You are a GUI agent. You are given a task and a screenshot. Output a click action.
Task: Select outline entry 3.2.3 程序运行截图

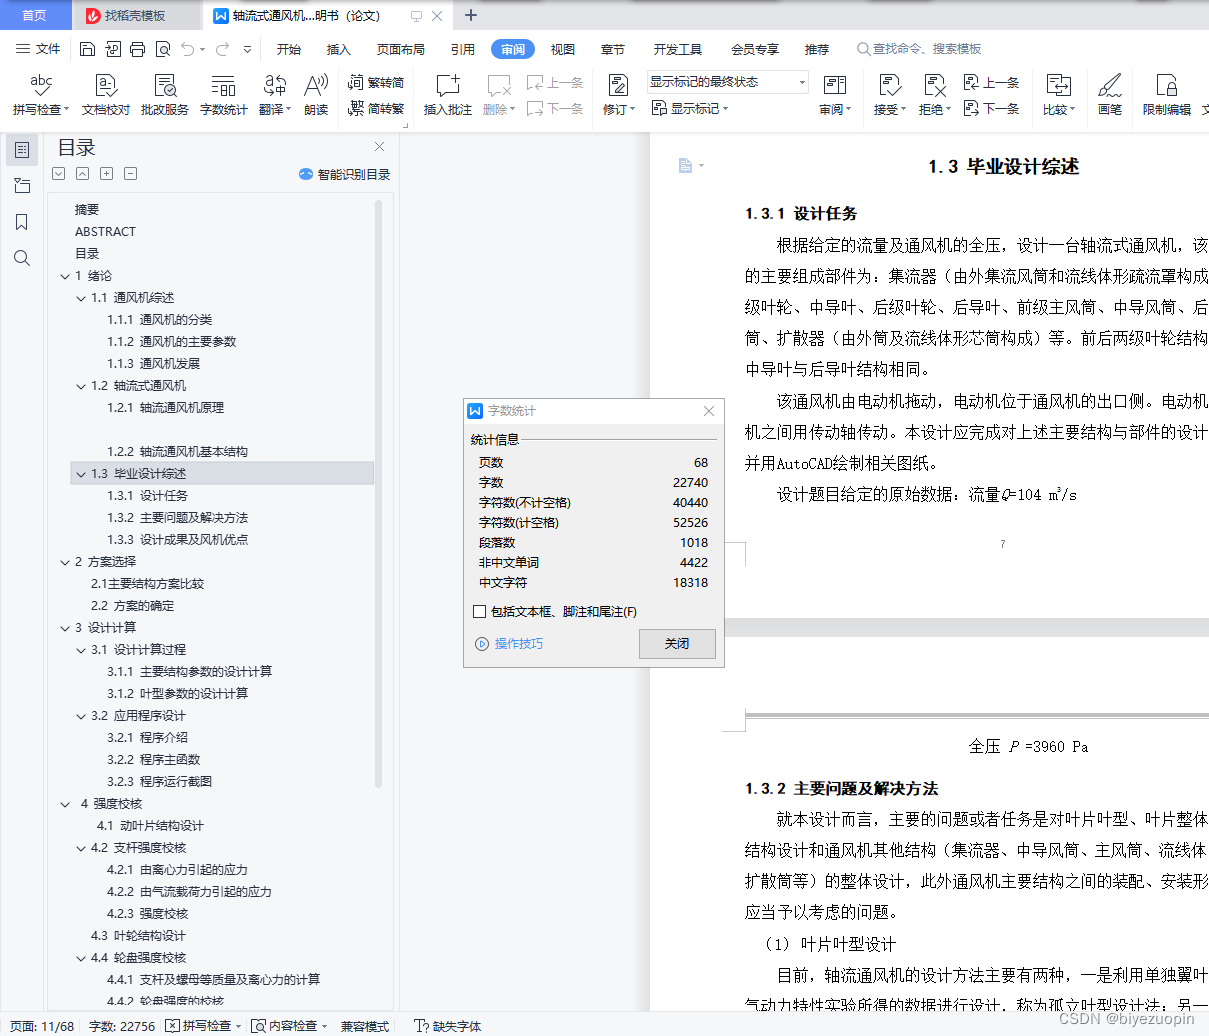tap(160, 782)
